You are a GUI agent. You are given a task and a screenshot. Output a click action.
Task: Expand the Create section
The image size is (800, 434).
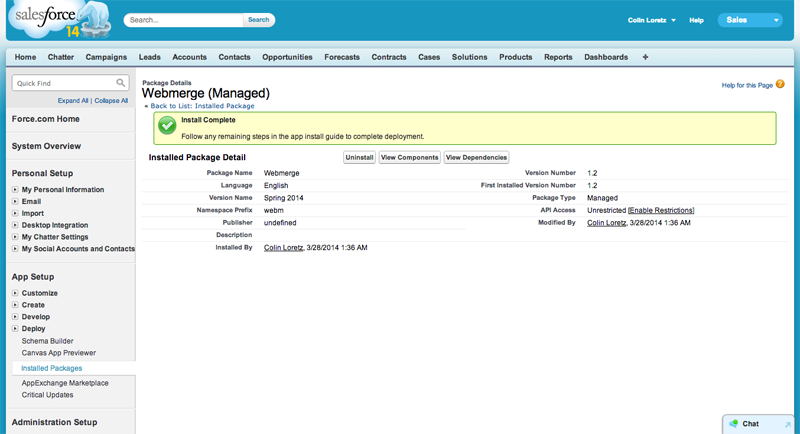15,304
